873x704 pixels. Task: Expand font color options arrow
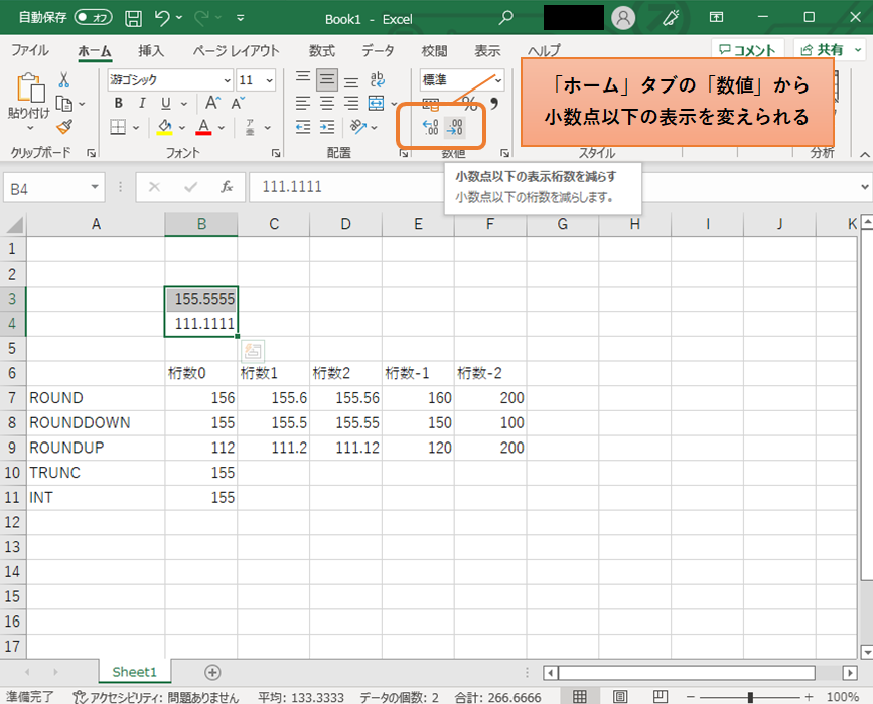point(222,128)
